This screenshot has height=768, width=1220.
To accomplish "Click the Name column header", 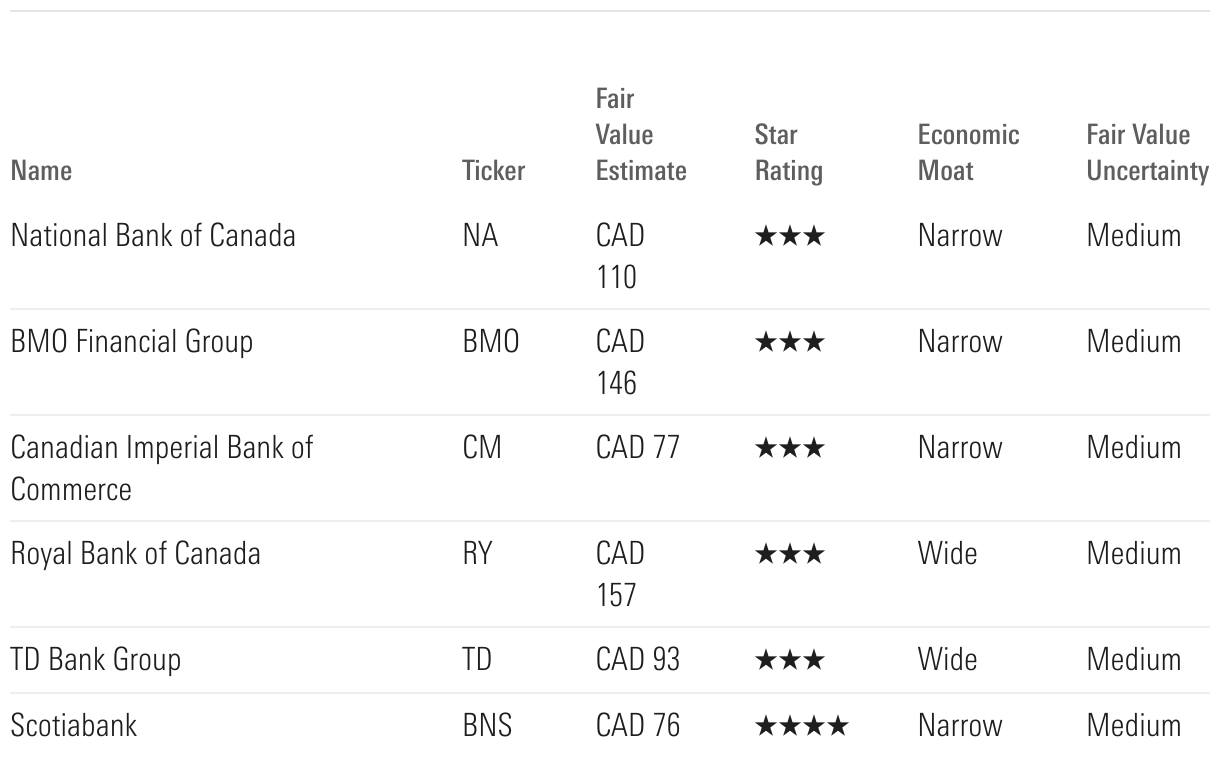I will coord(41,171).
